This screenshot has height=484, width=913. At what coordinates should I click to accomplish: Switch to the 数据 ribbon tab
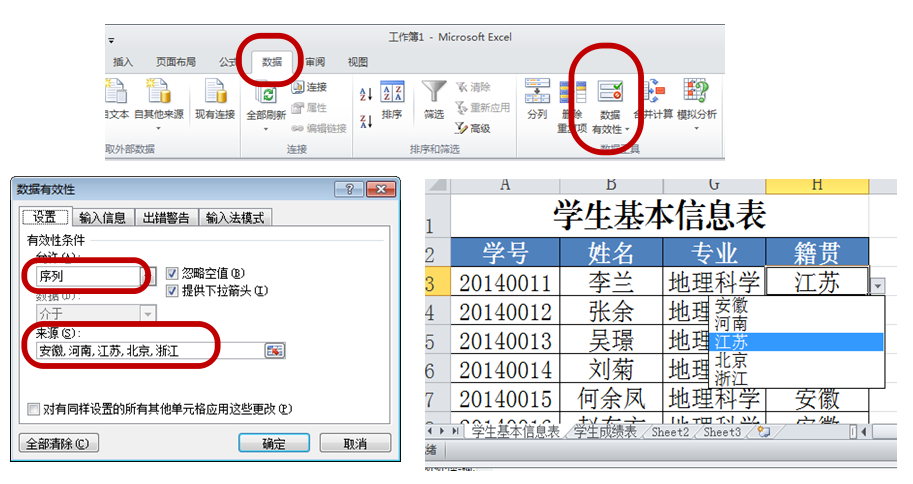[272, 62]
